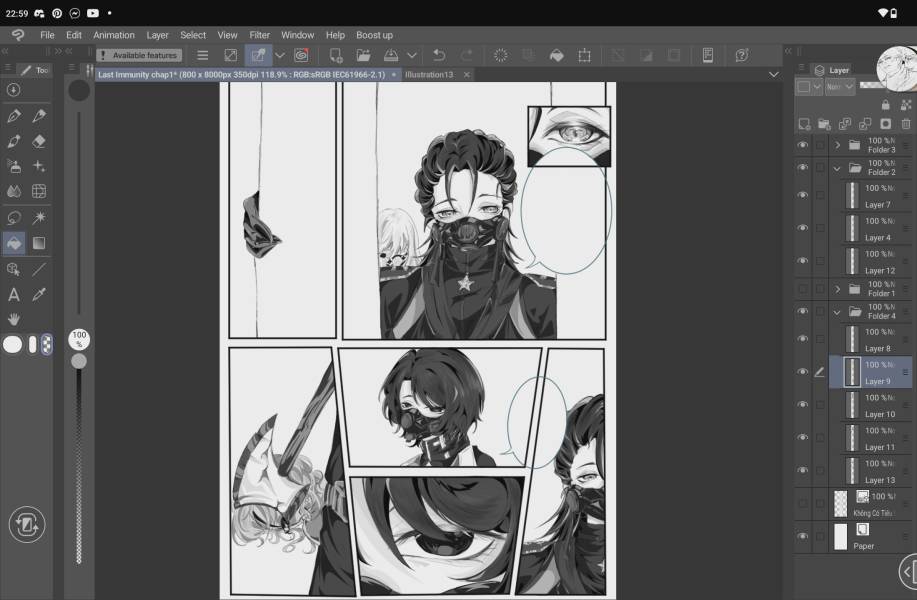
Task: Show the hidden Folder 1 layer
Action: click(802, 289)
